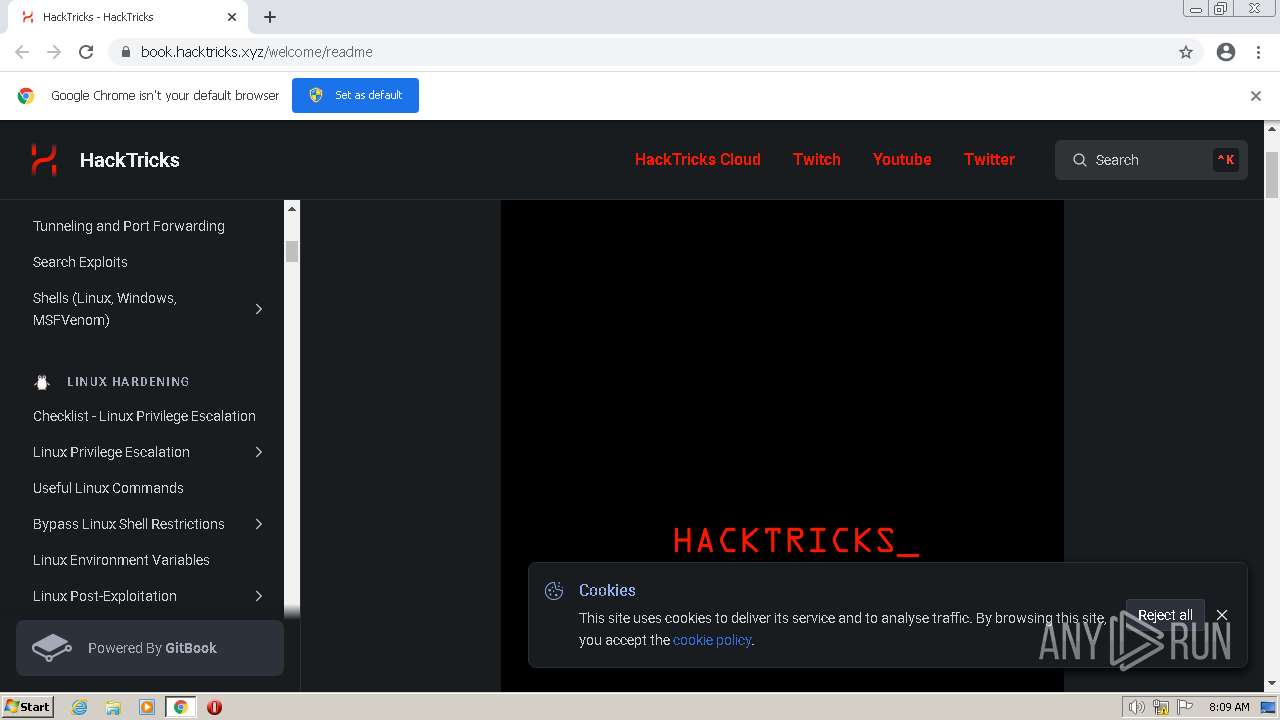Open the Search Exploits page

(x=80, y=262)
